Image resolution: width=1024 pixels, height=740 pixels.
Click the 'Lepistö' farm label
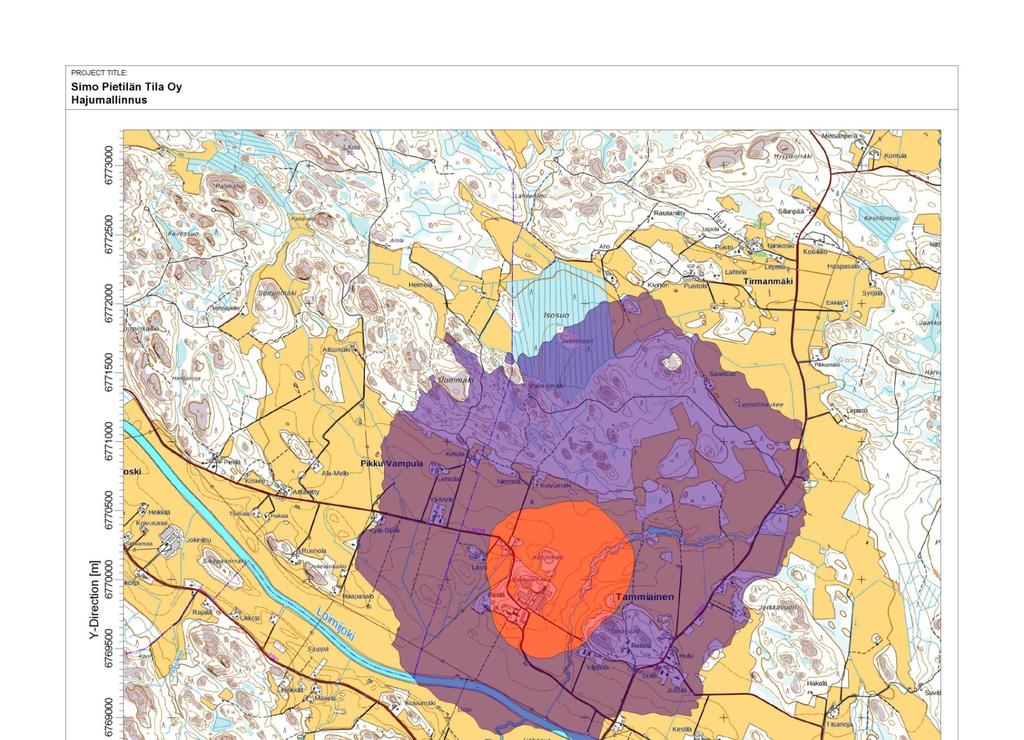(x=857, y=410)
